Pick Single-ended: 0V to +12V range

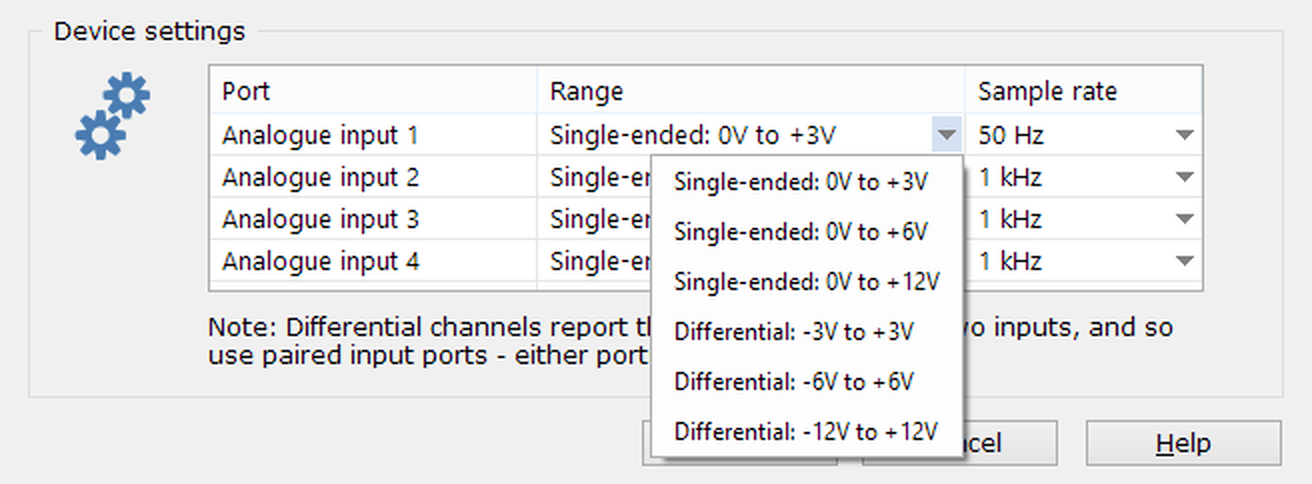pos(806,282)
